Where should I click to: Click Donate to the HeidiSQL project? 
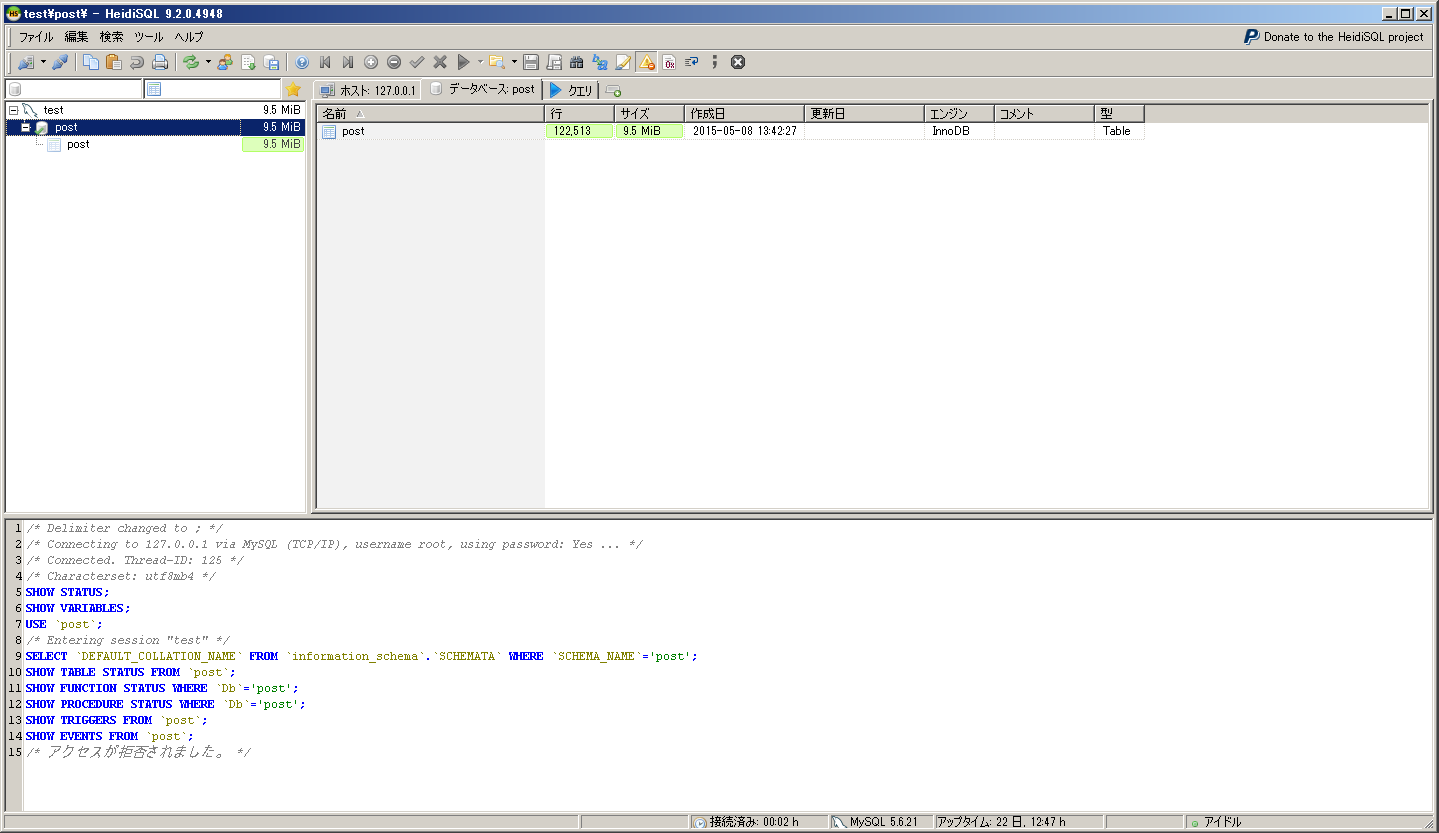[x=1333, y=37]
